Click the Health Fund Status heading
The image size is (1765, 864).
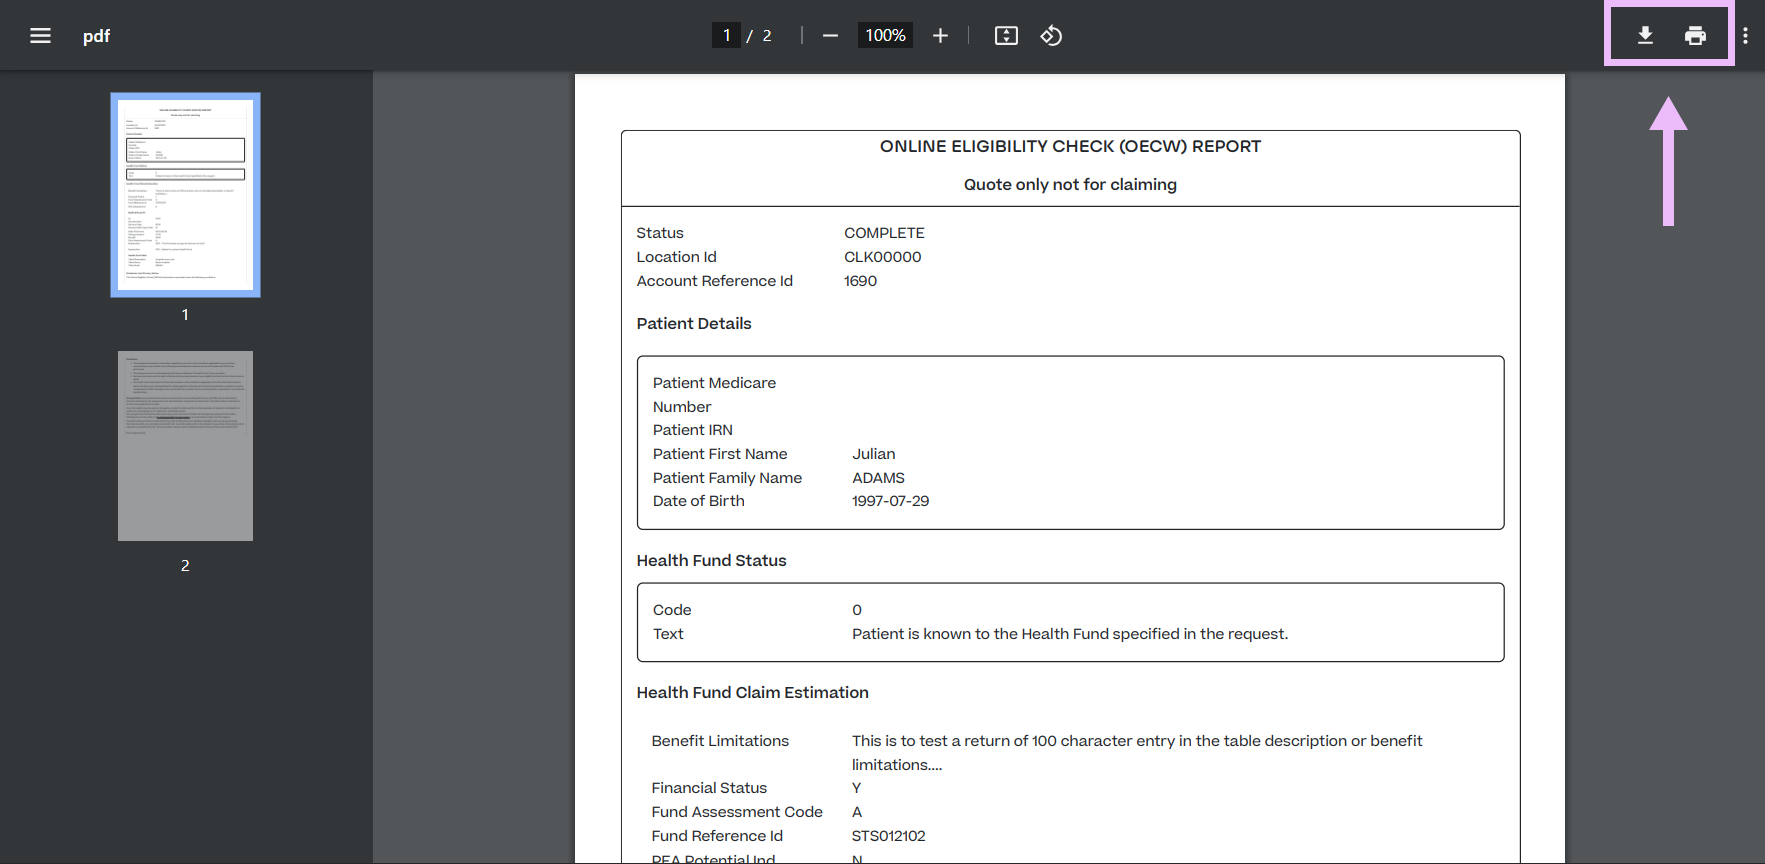tap(711, 560)
